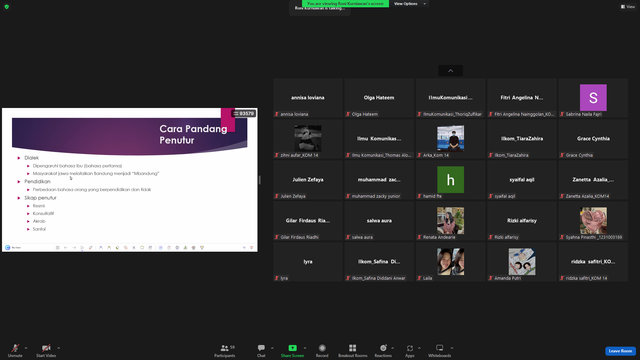The height and width of the screenshot is (360, 640).
Task: Click the 'Pendidikan' bullet on the slide
Action: click(38, 182)
